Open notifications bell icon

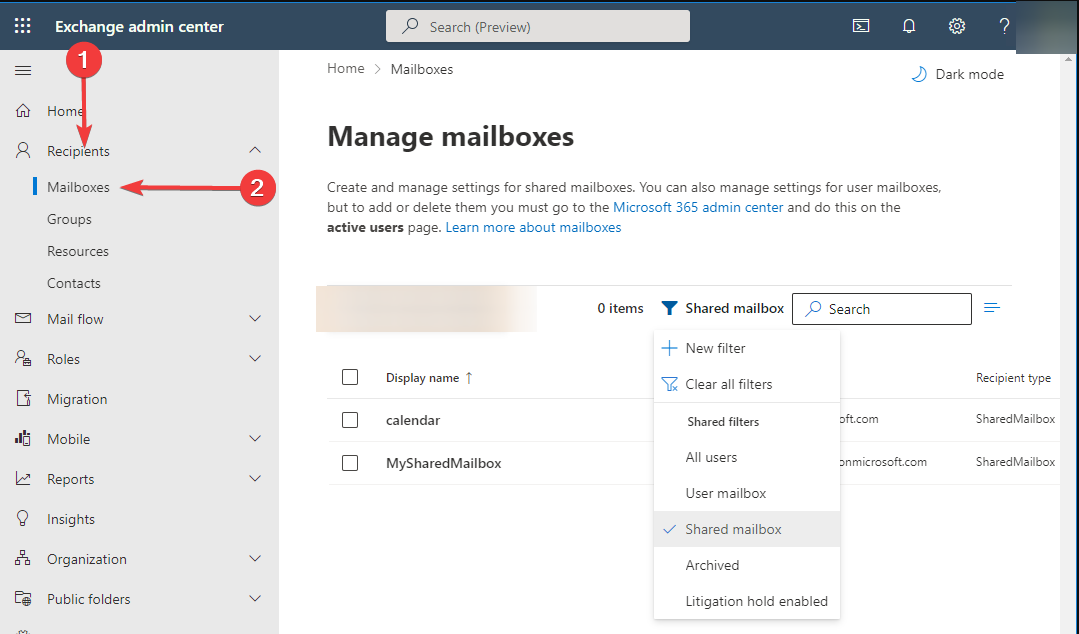(x=909, y=26)
